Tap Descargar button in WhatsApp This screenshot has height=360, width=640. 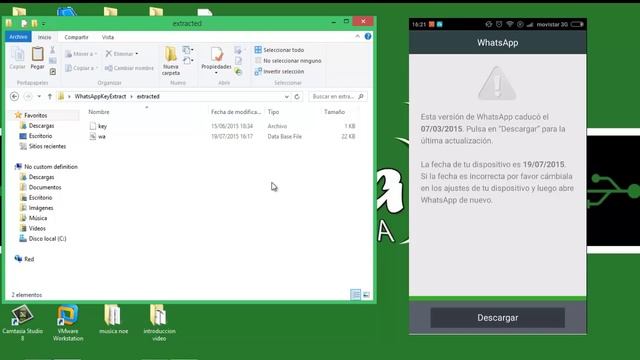(x=498, y=318)
